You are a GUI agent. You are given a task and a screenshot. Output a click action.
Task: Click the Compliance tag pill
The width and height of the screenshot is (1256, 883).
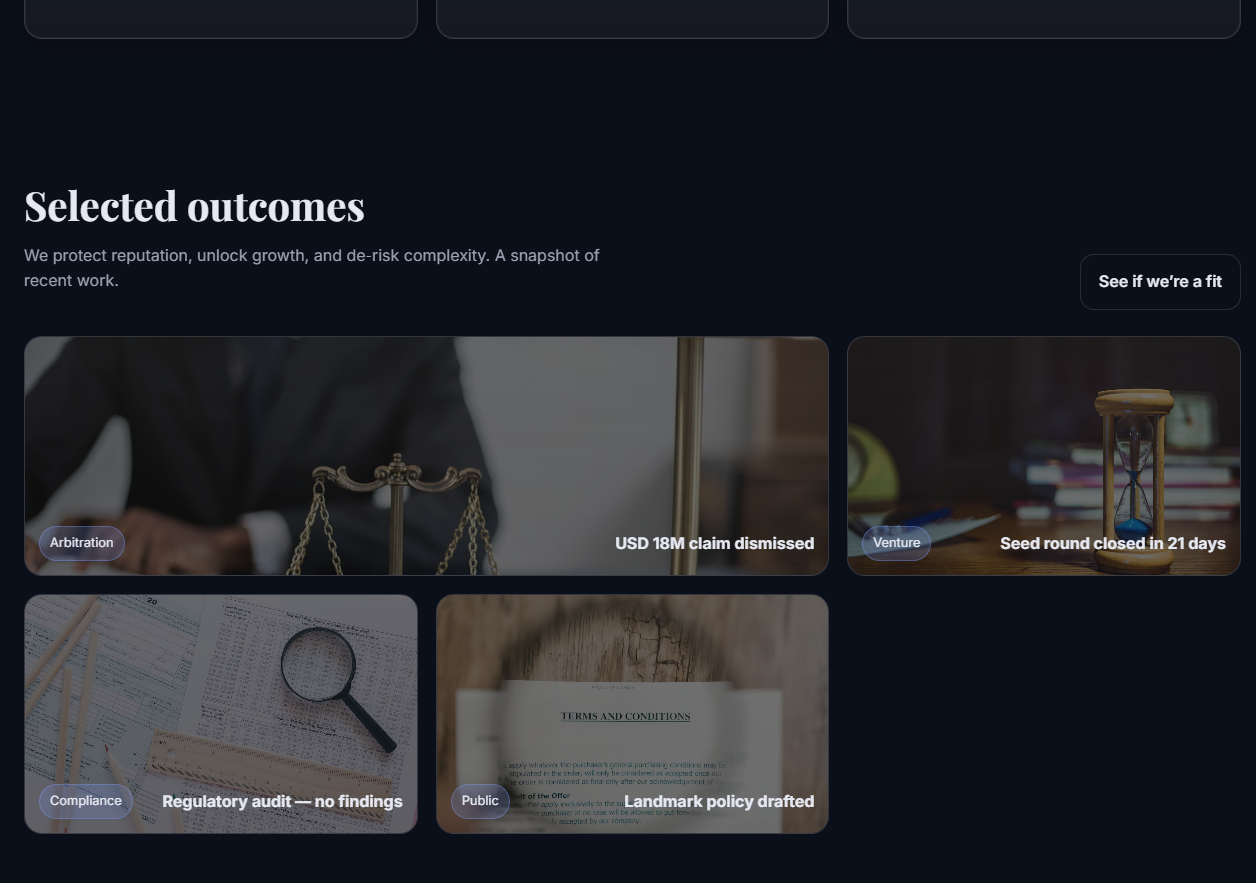coord(86,801)
